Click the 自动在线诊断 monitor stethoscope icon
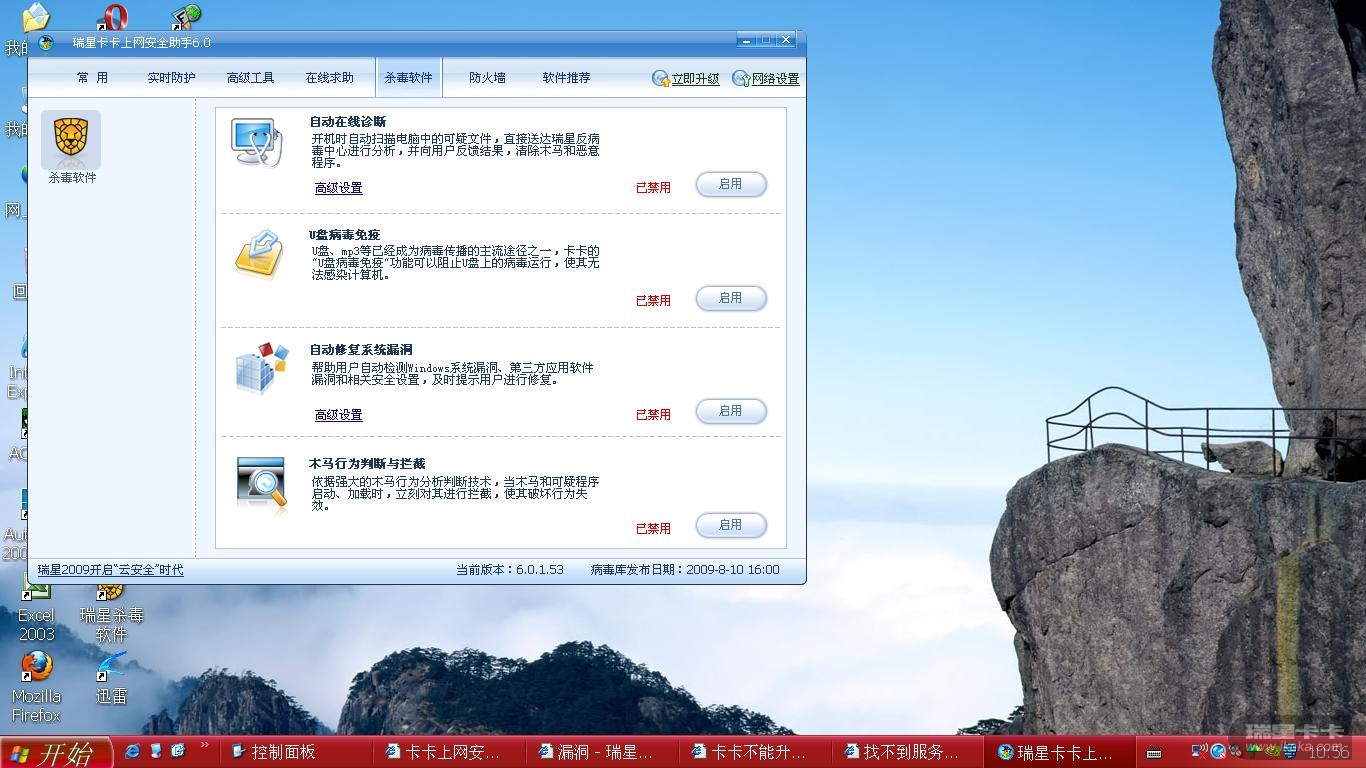 pyautogui.click(x=257, y=143)
